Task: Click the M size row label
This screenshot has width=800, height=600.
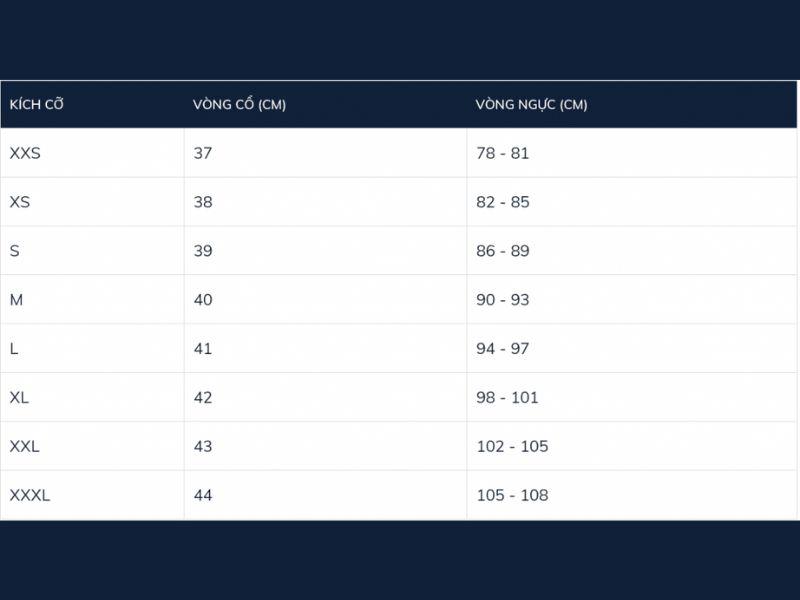Action: click(16, 300)
